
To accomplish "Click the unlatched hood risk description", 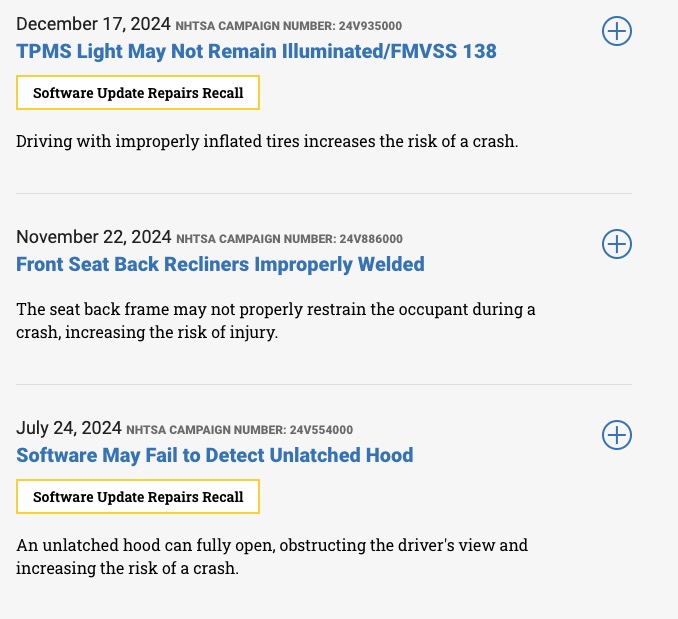I will (271, 557).
